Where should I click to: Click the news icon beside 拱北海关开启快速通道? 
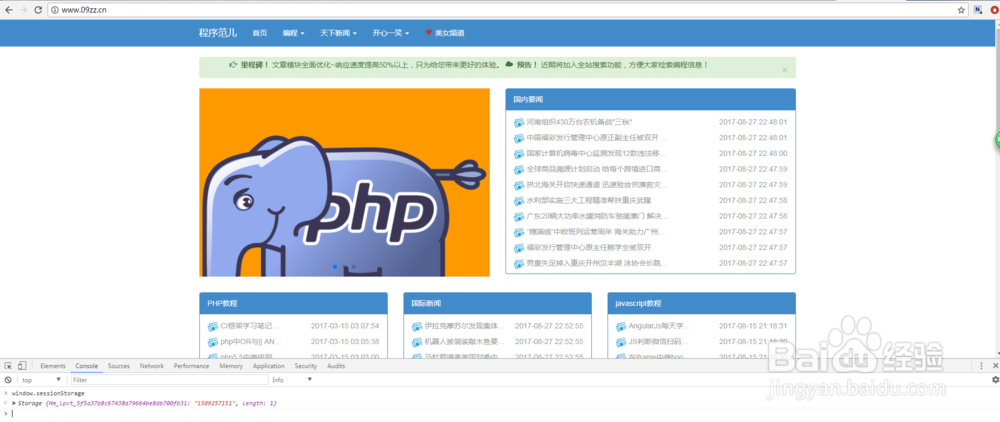tap(518, 185)
